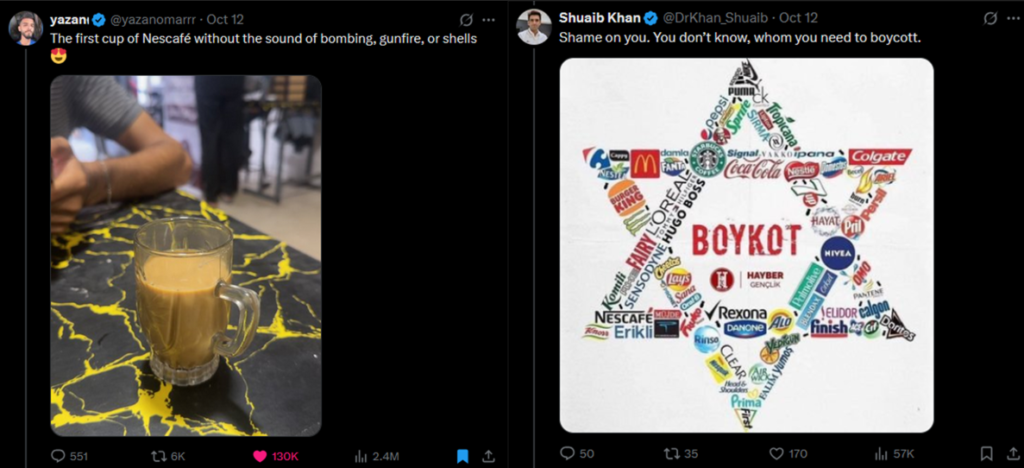Share Shuaib Khan's tweet
Image resolution: width=1024 pixels, height=468 pixels.
(x=1012, y=454)
